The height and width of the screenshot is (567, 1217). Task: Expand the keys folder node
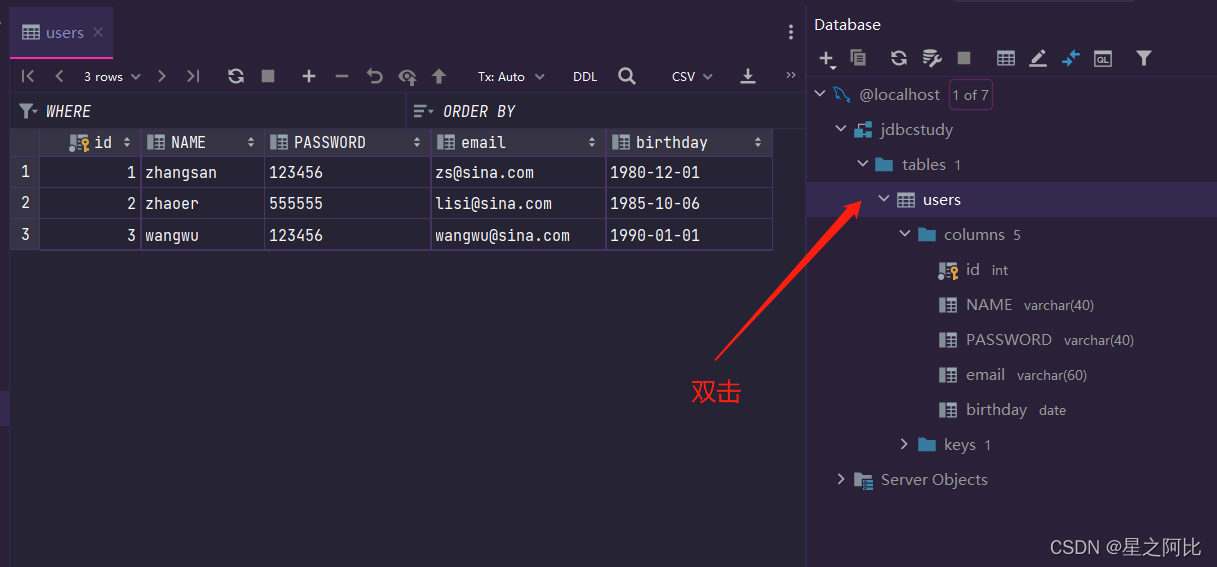click(905, 444)
